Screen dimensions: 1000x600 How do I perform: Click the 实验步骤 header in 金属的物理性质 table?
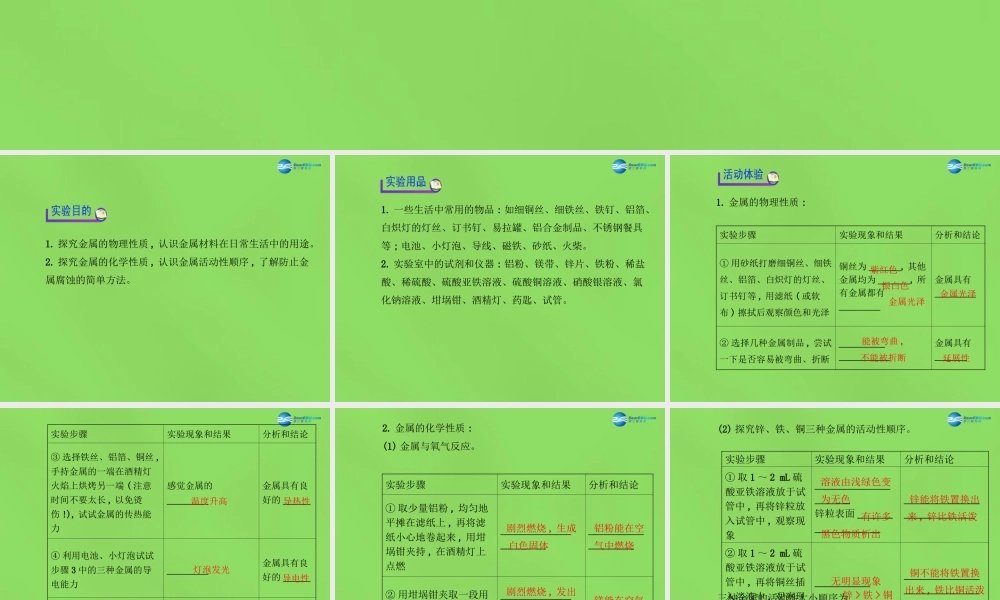[741, 235]
